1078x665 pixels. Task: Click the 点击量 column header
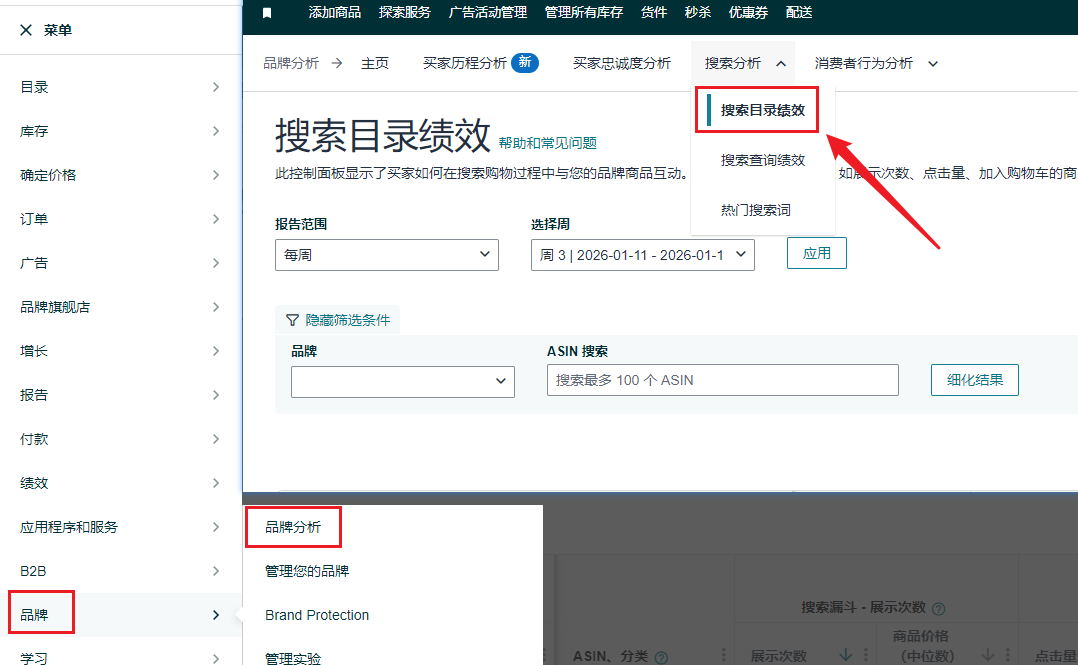point(1056,657)
